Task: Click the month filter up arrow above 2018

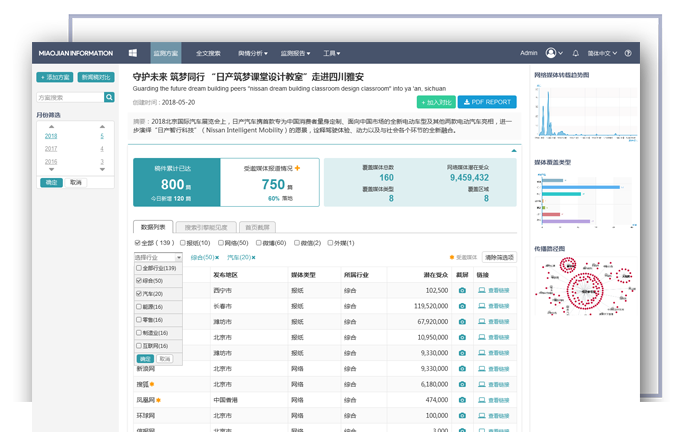Action: (52, 127)
